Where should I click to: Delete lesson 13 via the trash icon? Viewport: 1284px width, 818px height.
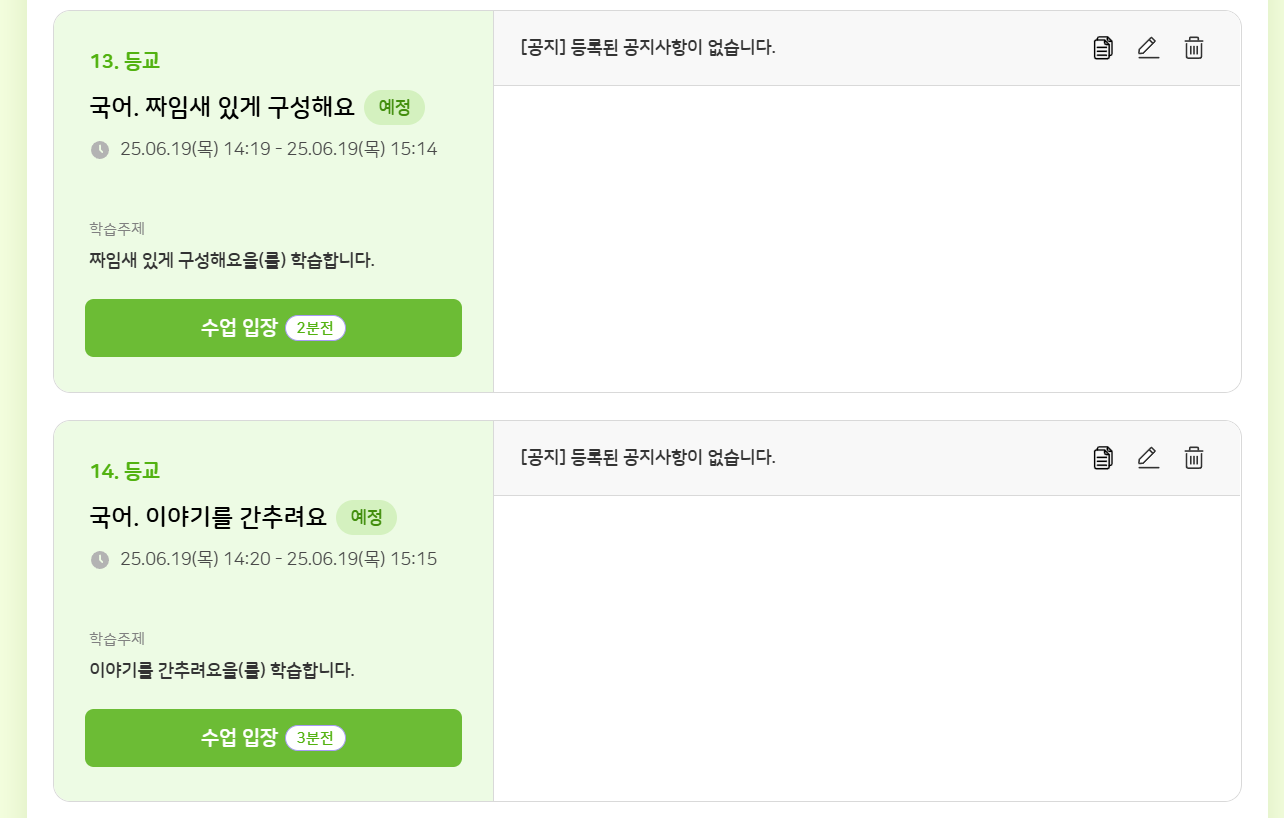click(1194, 48)
